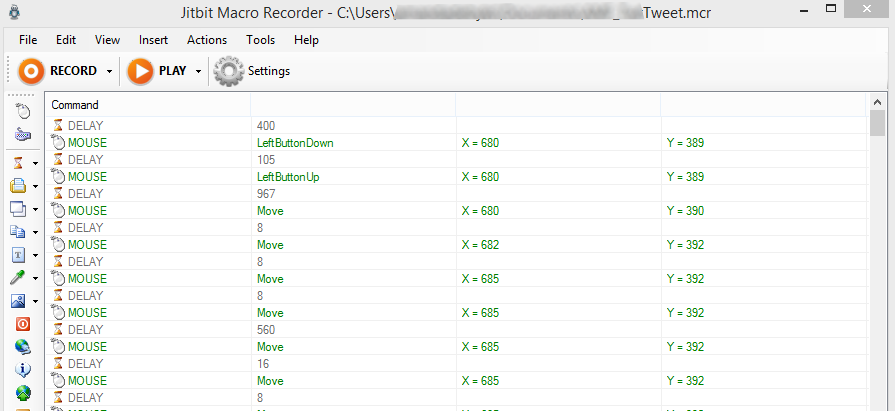Maximize the Jitbit Macro Recorder window

click(x=832, y=9)
